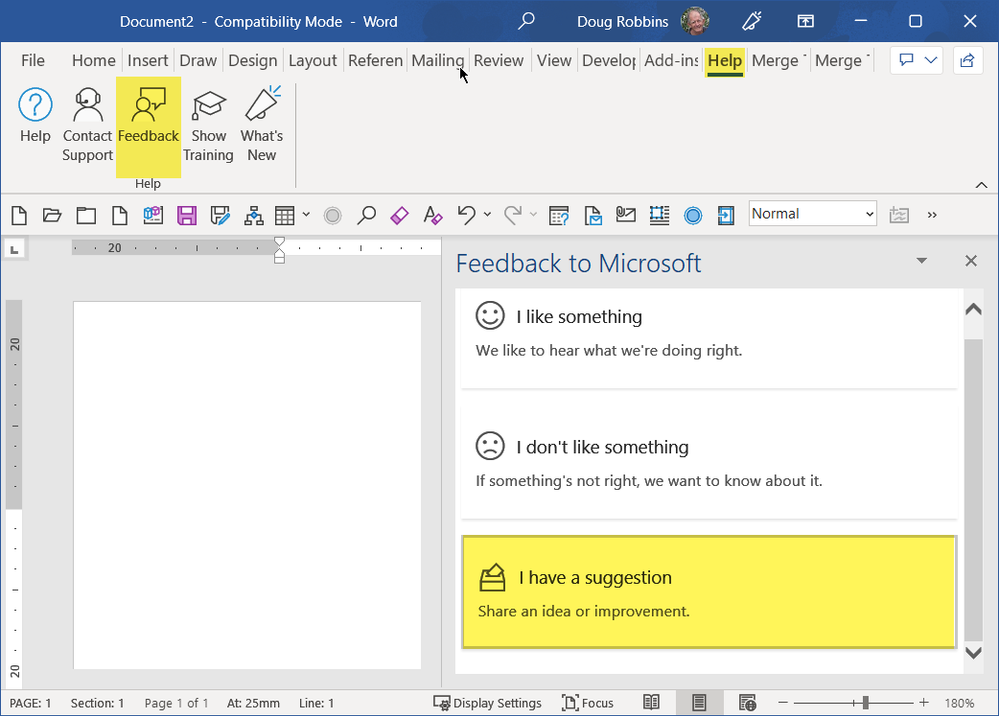Click the New blank document toolbar icon
999x716 pixels.
coord(19,215)
